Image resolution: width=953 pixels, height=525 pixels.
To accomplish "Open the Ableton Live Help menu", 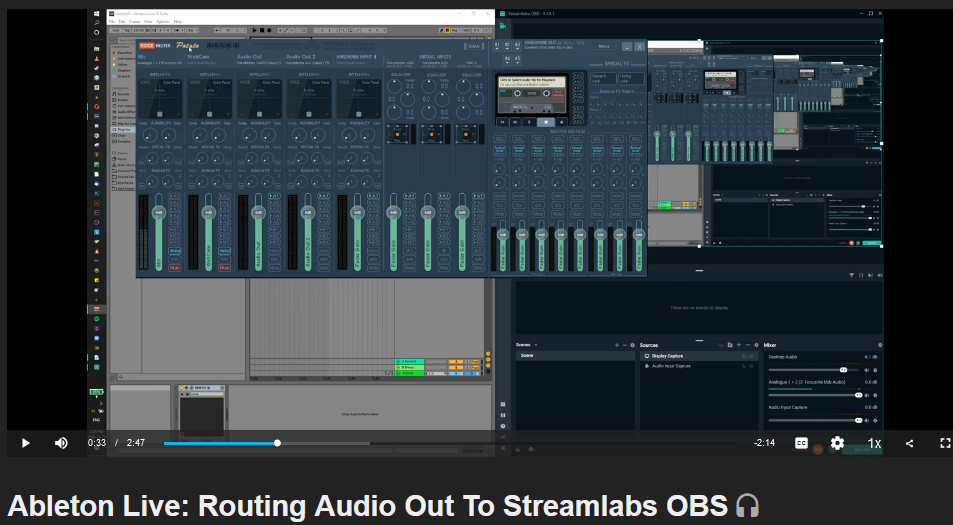I will [178, 21].
